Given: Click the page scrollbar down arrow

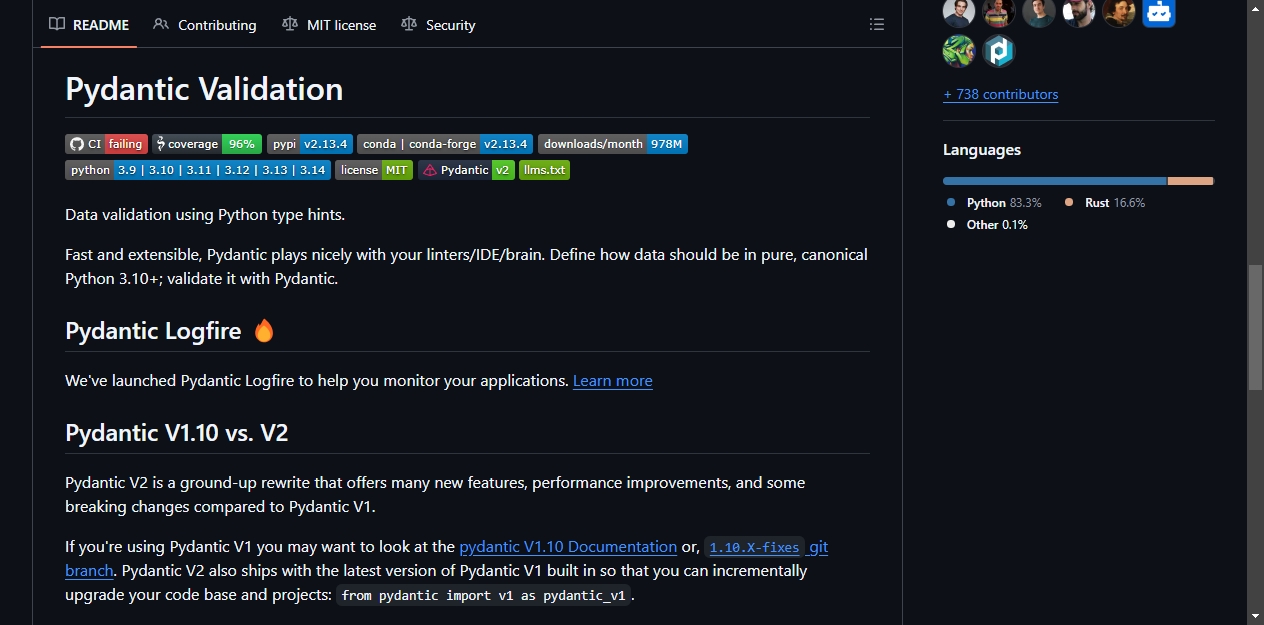Looking at the screenshot, I should [x=1255, y=616].
